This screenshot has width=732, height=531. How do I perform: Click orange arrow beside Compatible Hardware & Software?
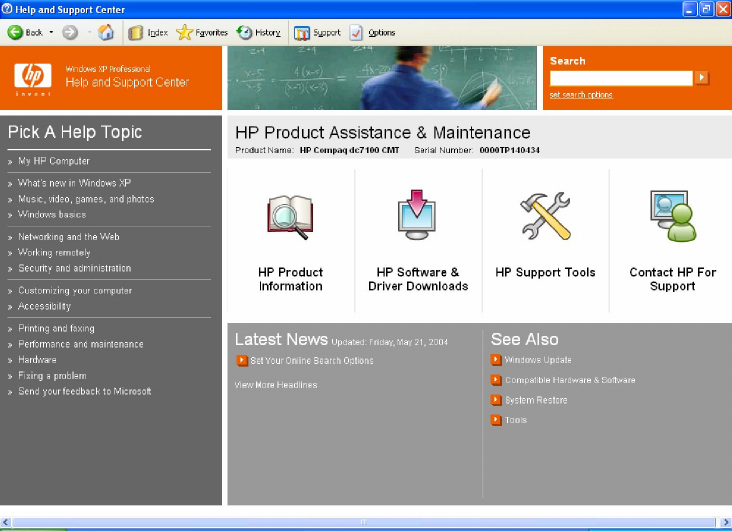click(x=496, y=380)
